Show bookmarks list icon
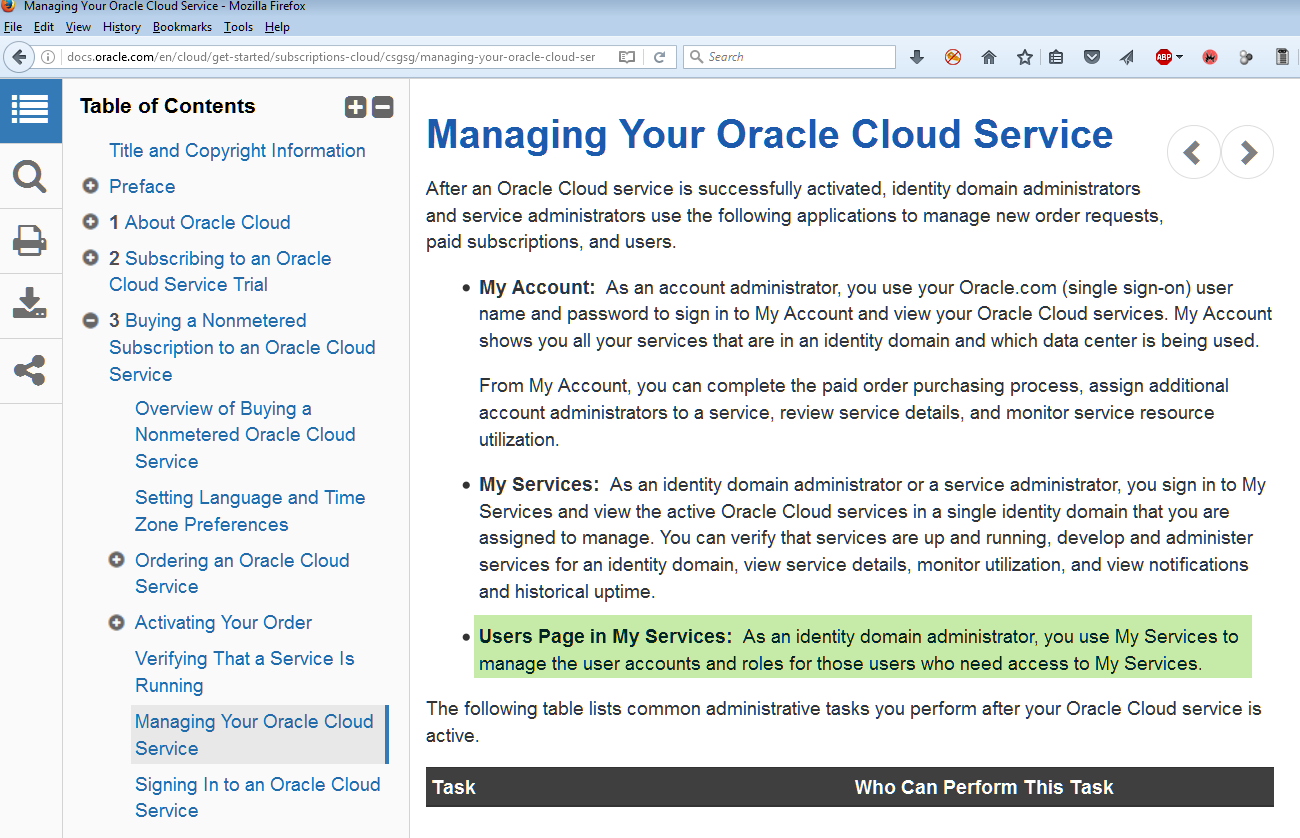Image resolution: width=1300 pixels, height=838 pixels. 1056,57
